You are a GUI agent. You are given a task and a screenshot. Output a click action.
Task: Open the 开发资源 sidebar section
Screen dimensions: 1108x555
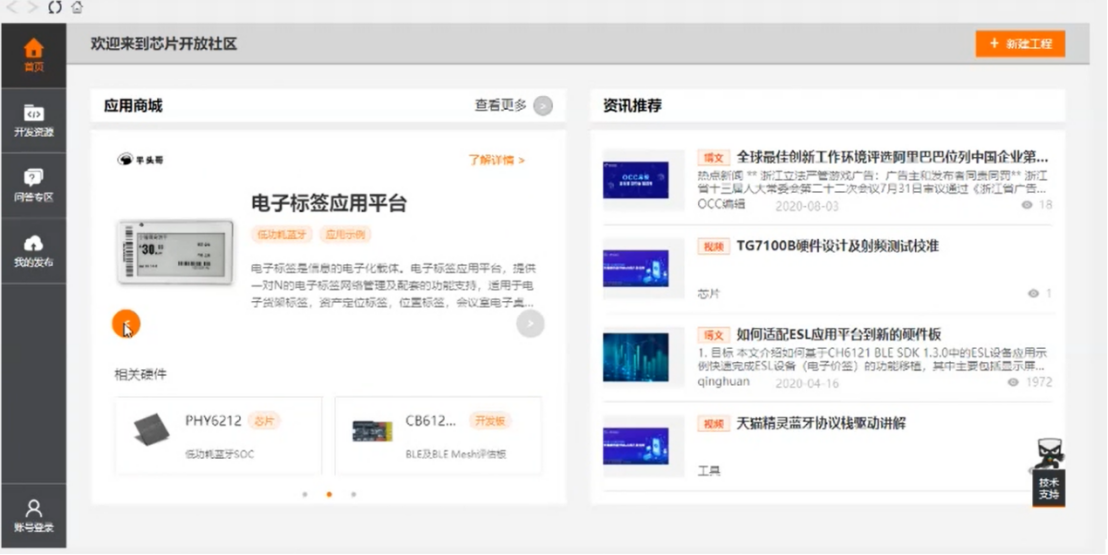point(33,120)
